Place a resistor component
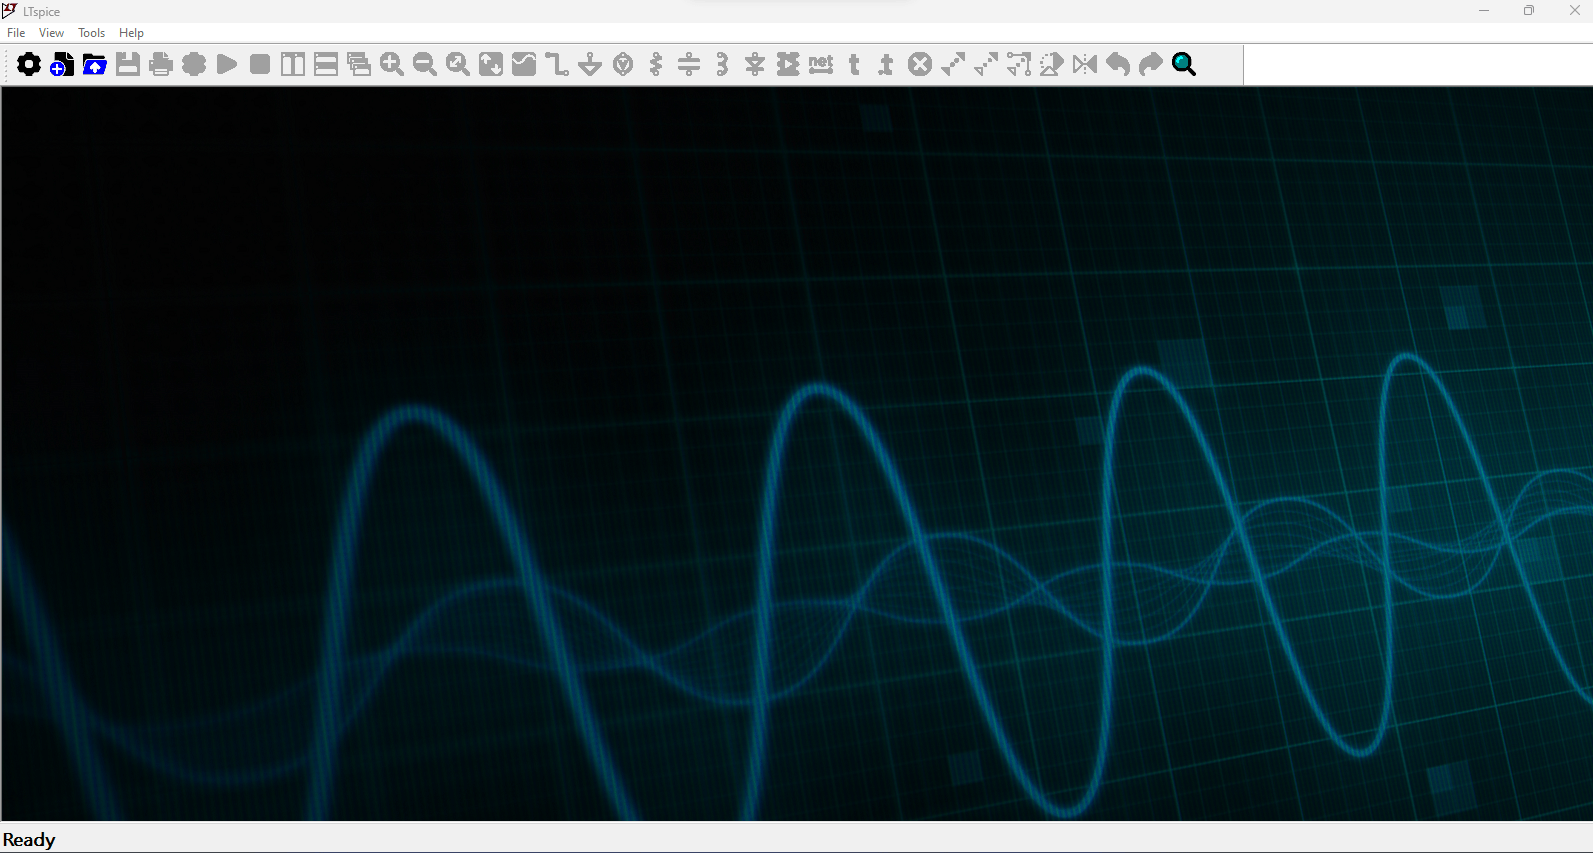The height and width of the screenshot is (853, 1593). tap(656, 65)
